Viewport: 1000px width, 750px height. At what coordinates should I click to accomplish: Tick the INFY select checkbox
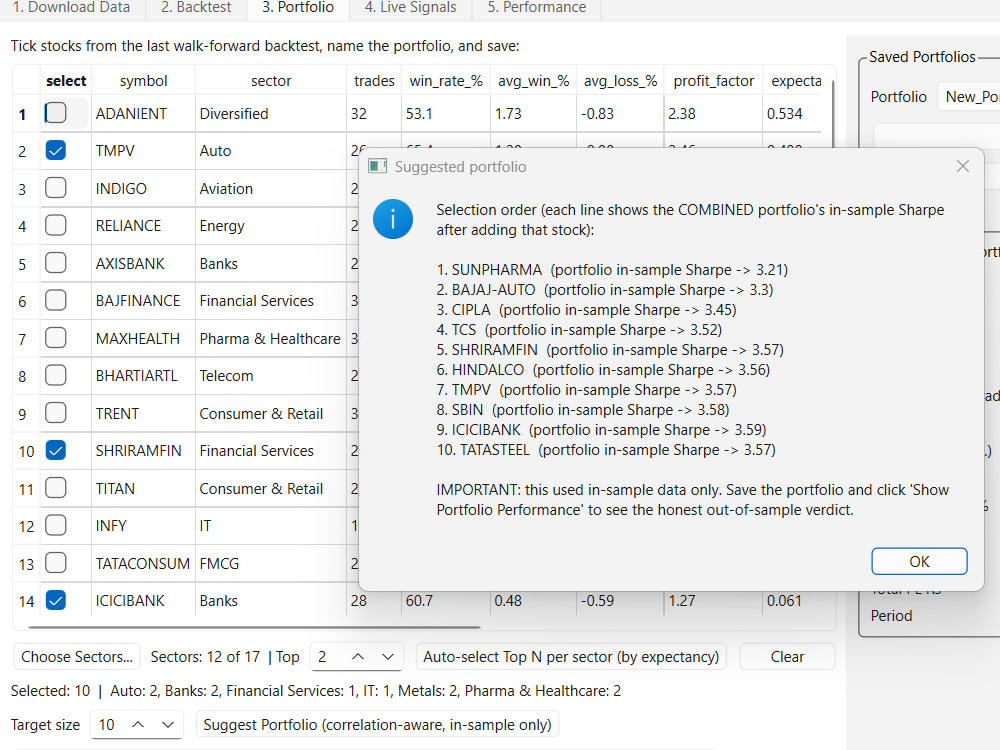[x=56, y=525]
